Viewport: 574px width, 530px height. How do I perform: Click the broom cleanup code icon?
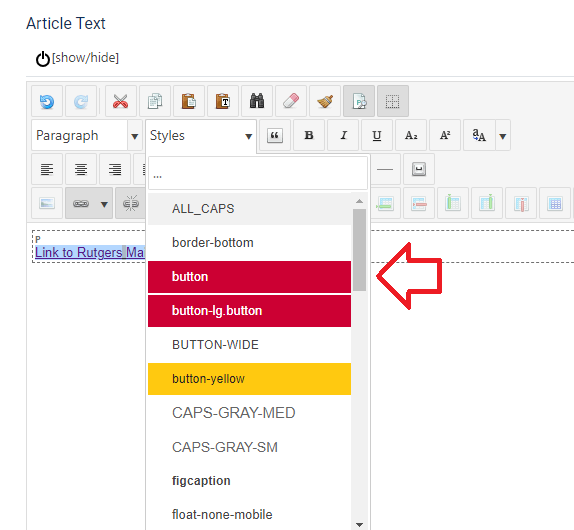coord(325,101)
